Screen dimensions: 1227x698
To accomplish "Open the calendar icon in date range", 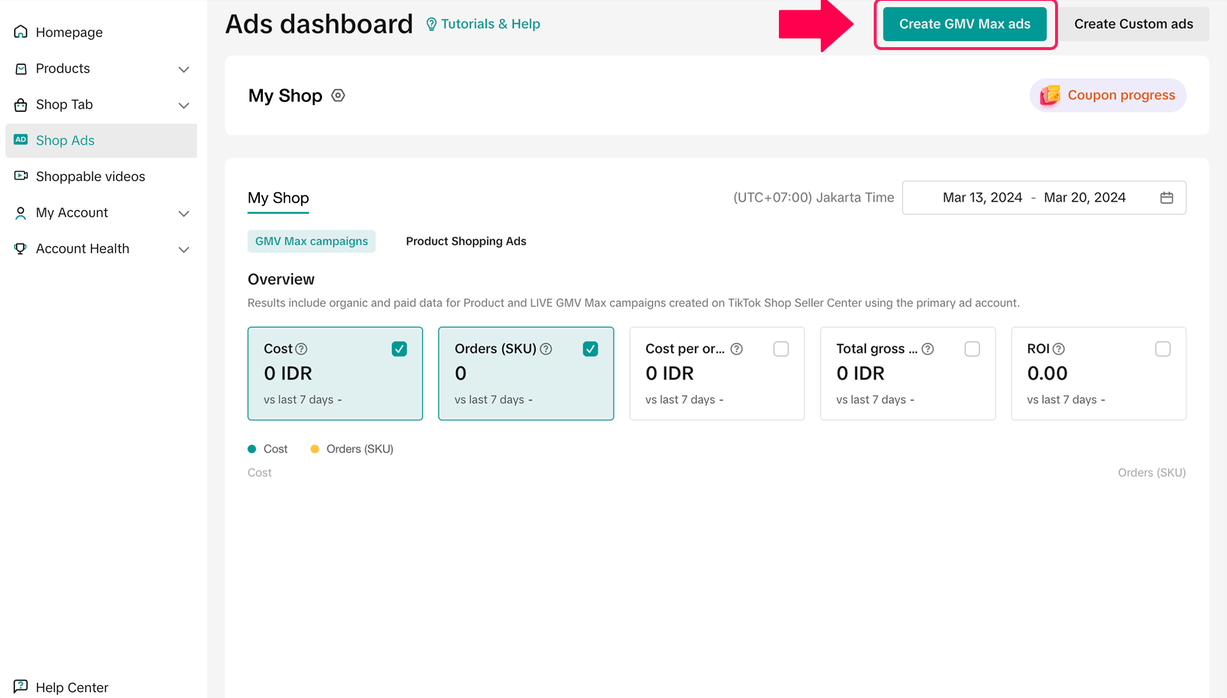I will [1166, 198].
